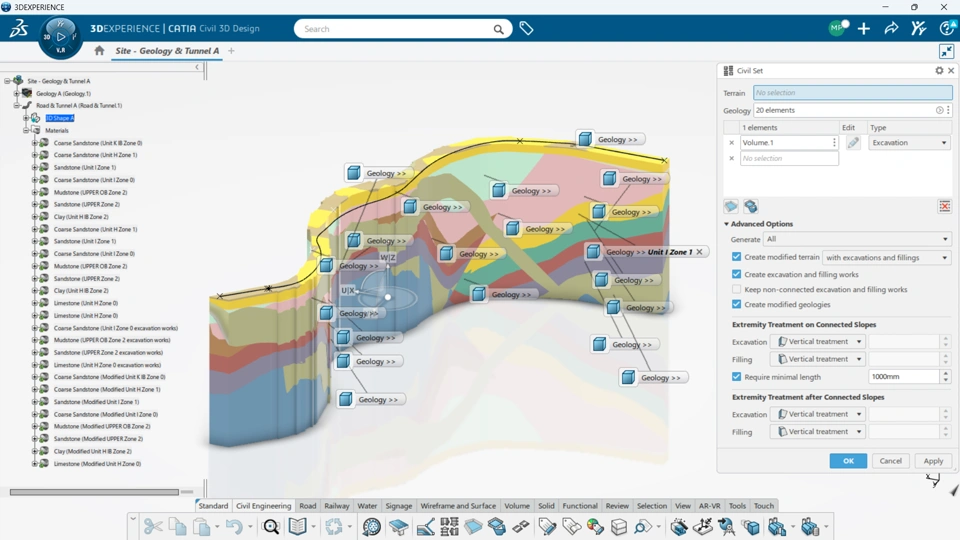Open new tab with plus beside title
960x540 pixels.
(x=231, y=51)
